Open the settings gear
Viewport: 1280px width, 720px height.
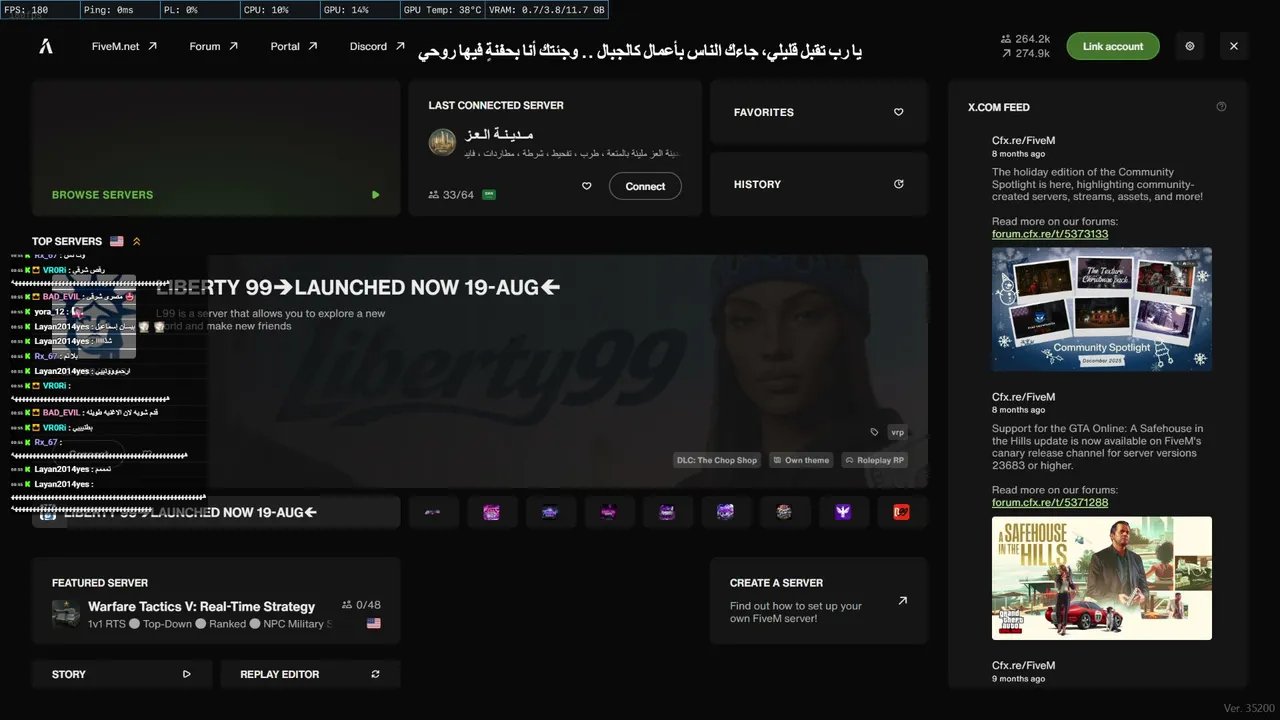pos(1190,46)
